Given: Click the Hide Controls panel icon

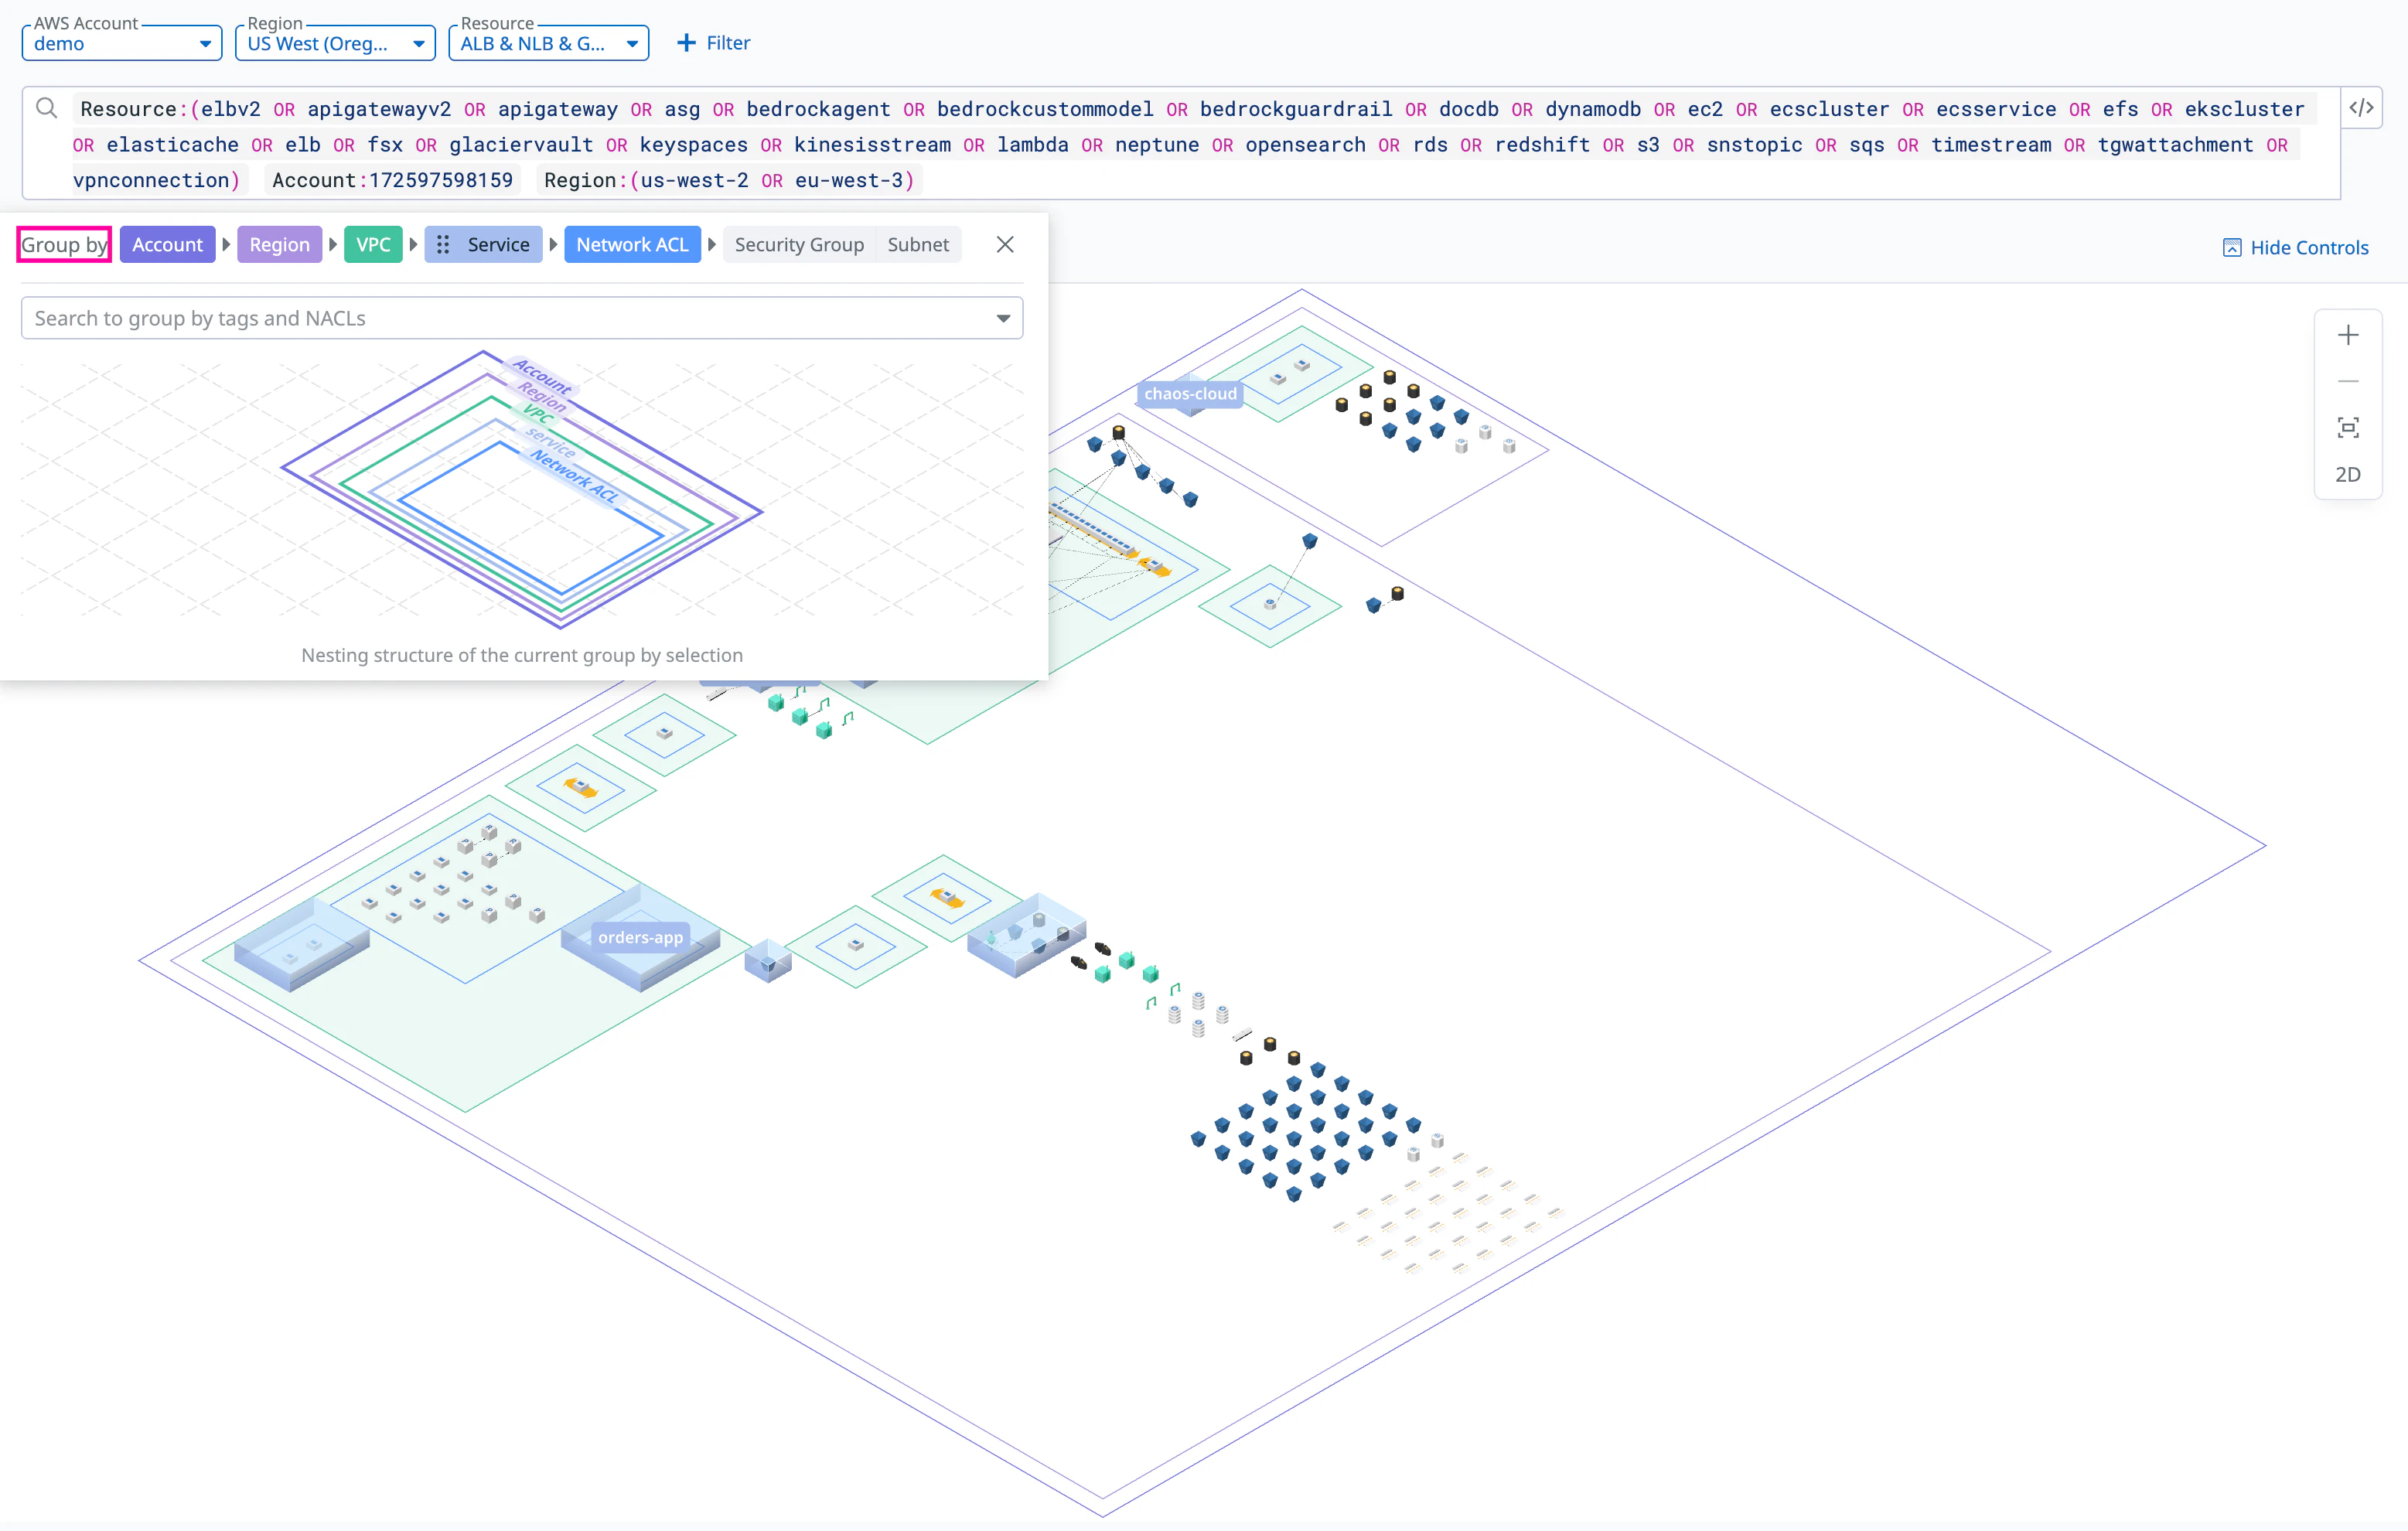Looking at the screenshot, I should tap(2231, 248).
